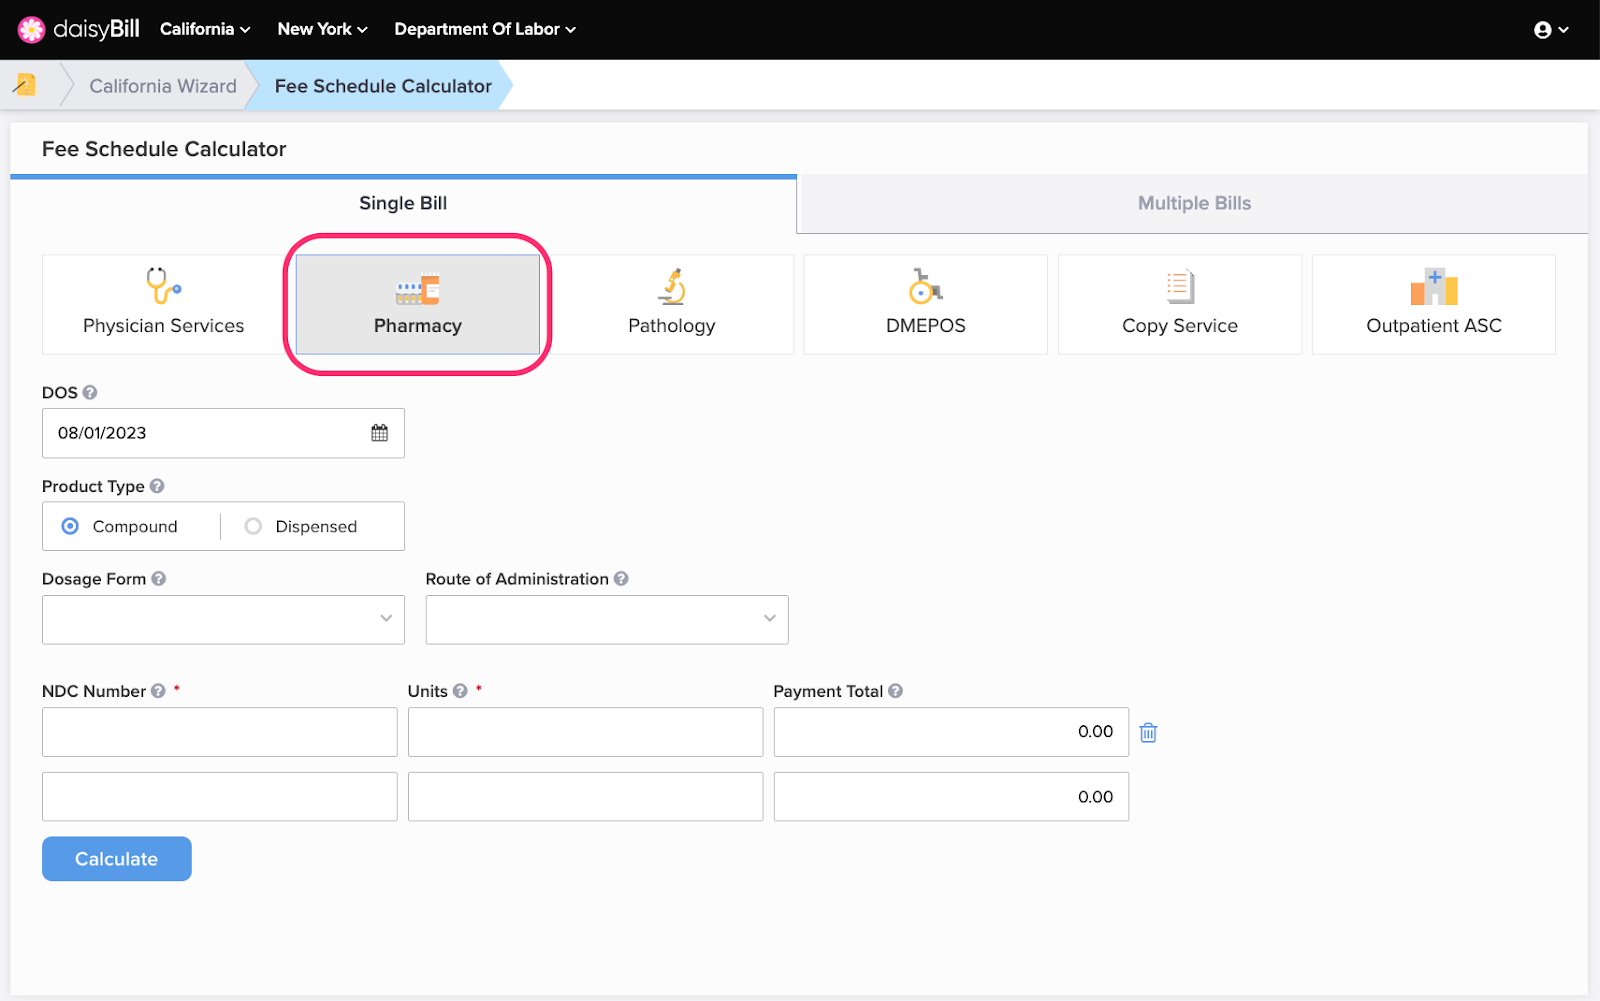Click the Calculate button
Screen dimensions: 1600x1001
[117, 859]
